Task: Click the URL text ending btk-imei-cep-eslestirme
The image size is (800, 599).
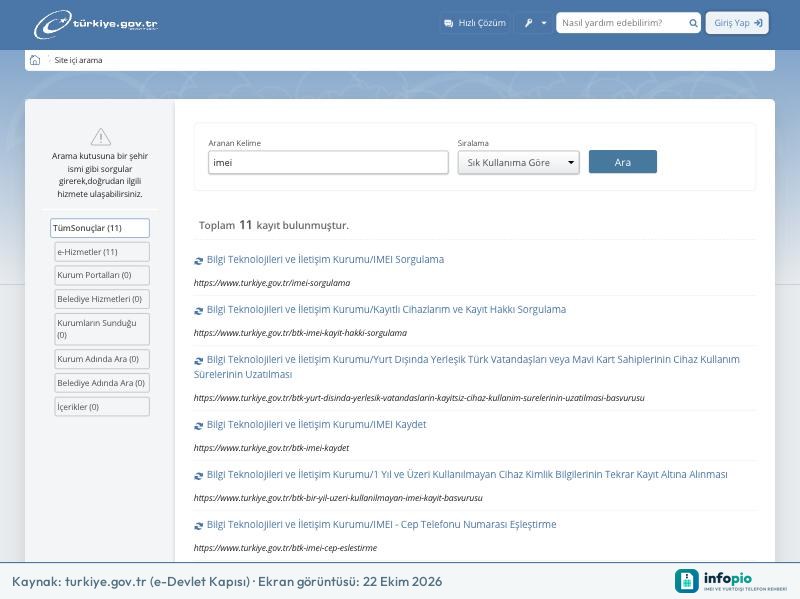Action: pos(285,548)
